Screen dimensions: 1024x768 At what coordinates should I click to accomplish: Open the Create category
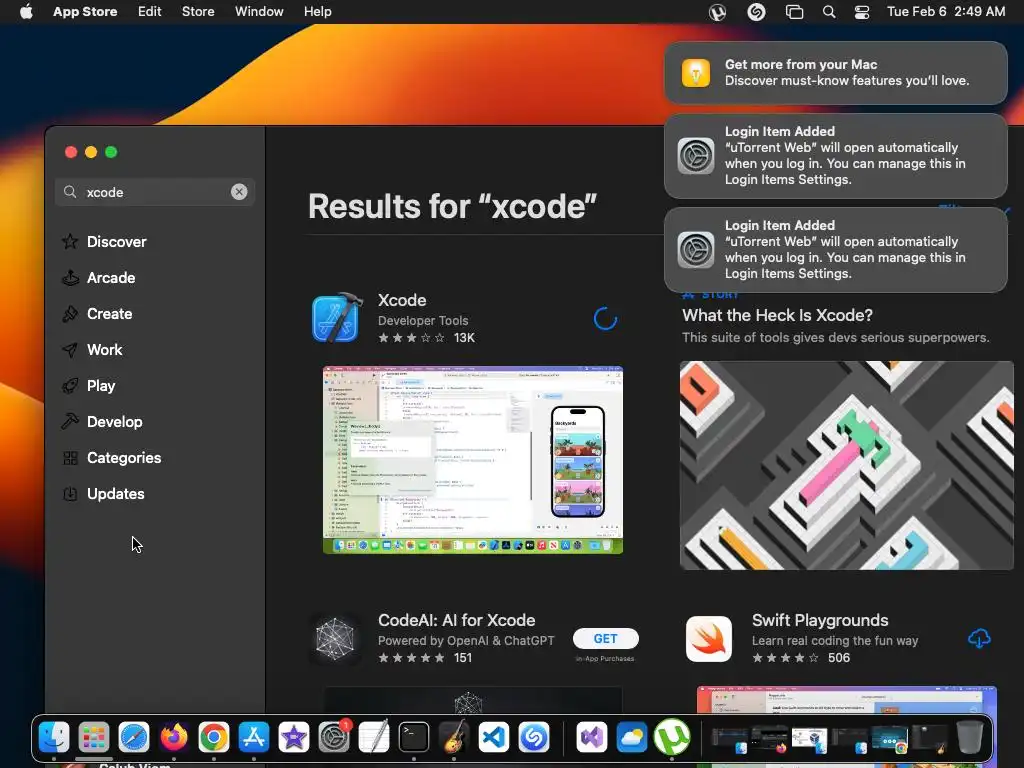coord(97,313)
